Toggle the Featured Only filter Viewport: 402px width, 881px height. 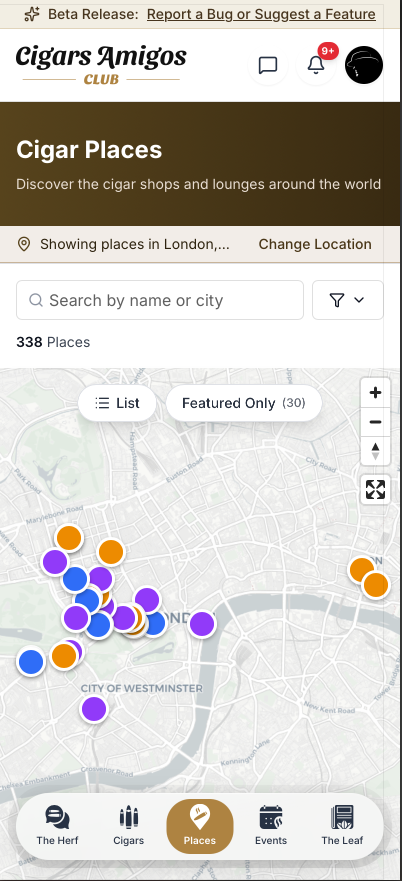click(243, 403)
